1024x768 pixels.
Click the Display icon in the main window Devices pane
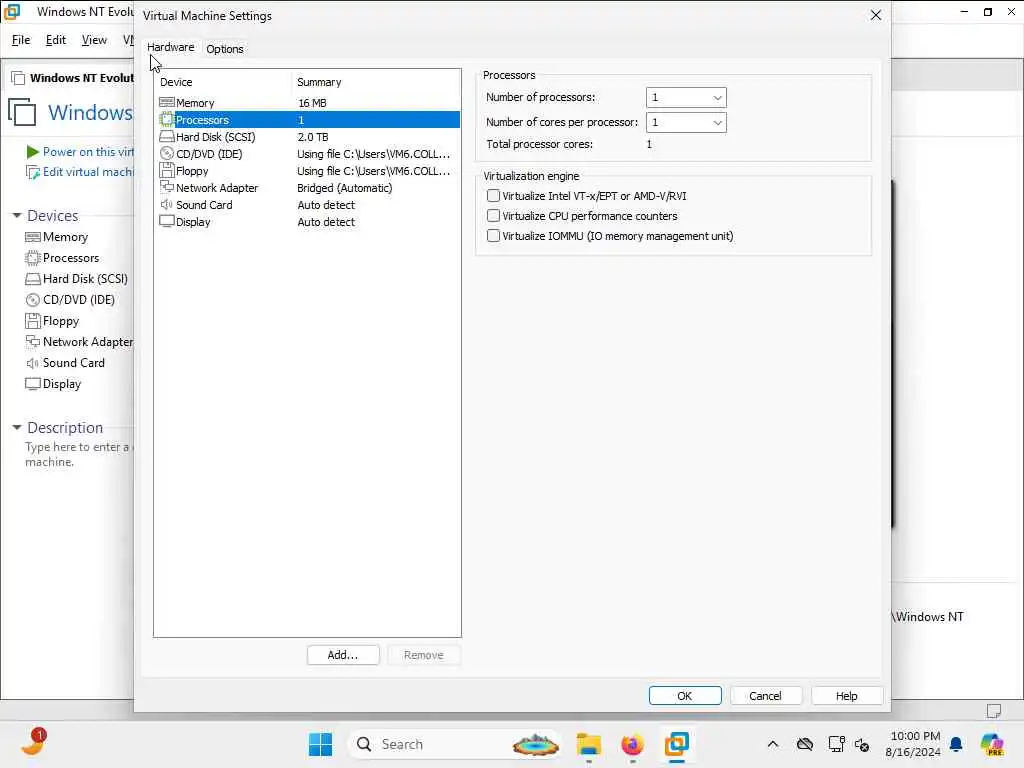click(33, 383)
